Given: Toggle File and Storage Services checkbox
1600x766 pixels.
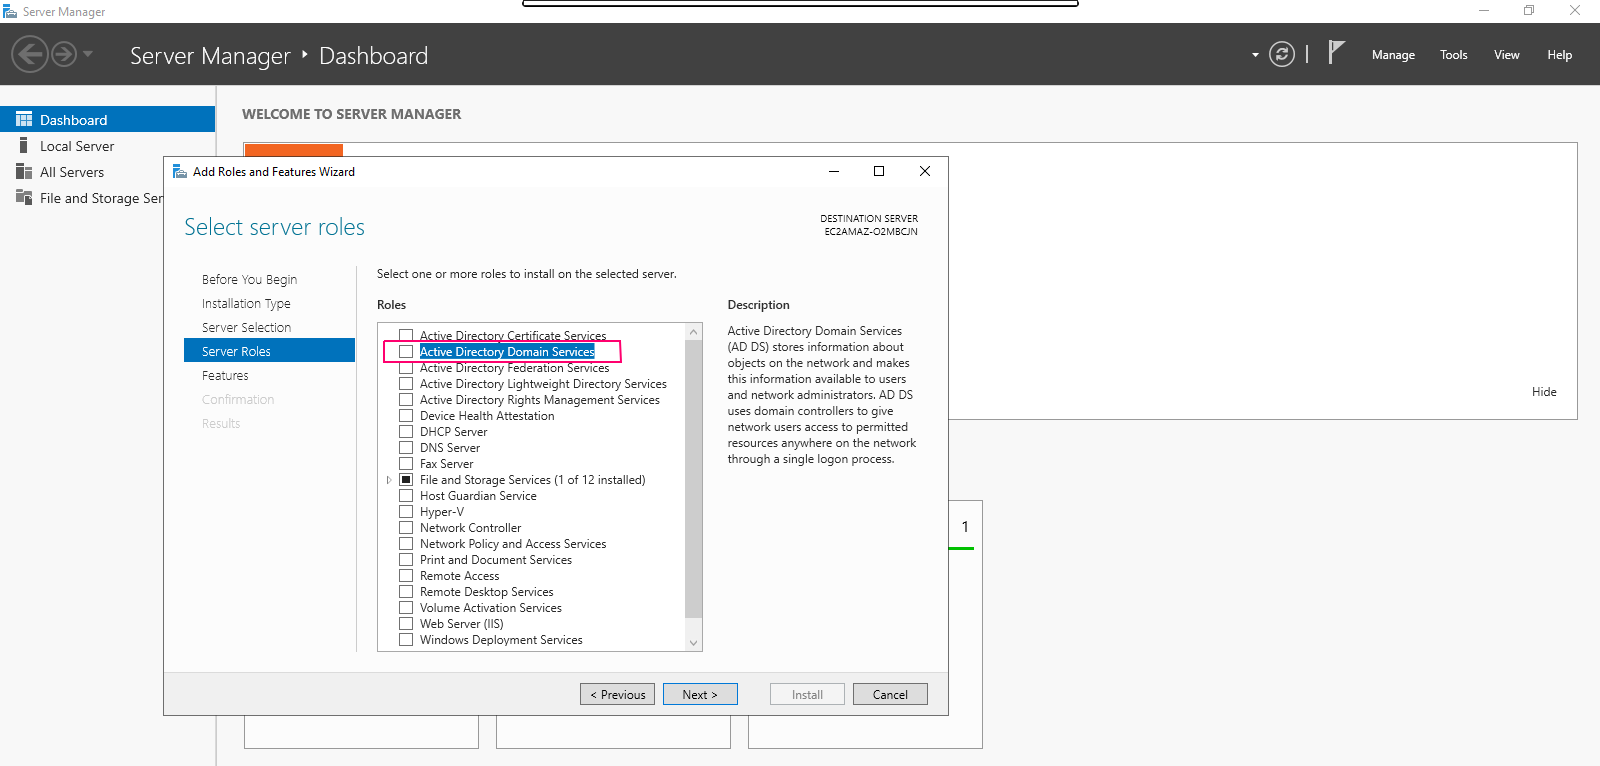Looking at the screenshot, I should [x=406, y=480].
